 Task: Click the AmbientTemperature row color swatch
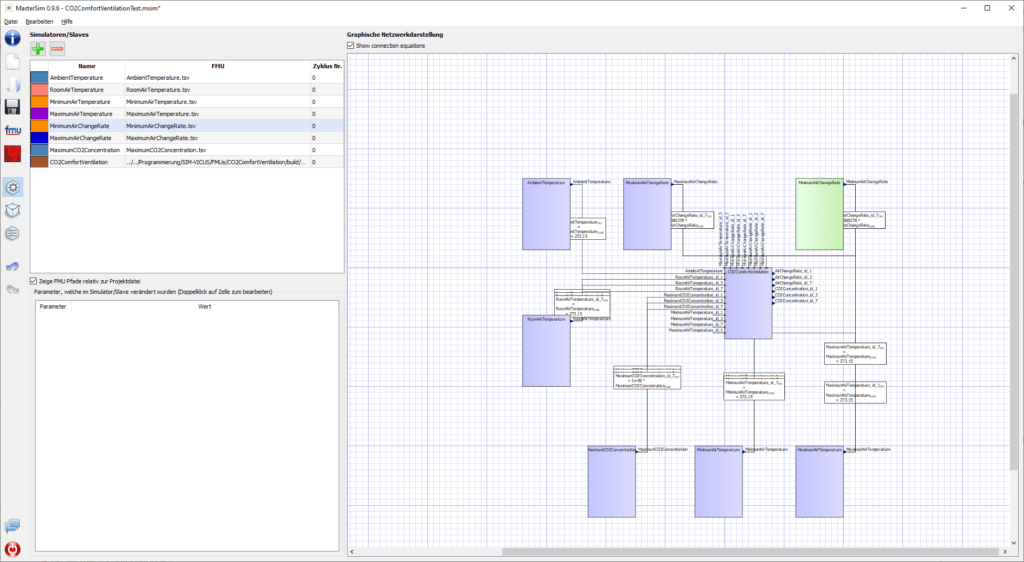pos(39,78)
